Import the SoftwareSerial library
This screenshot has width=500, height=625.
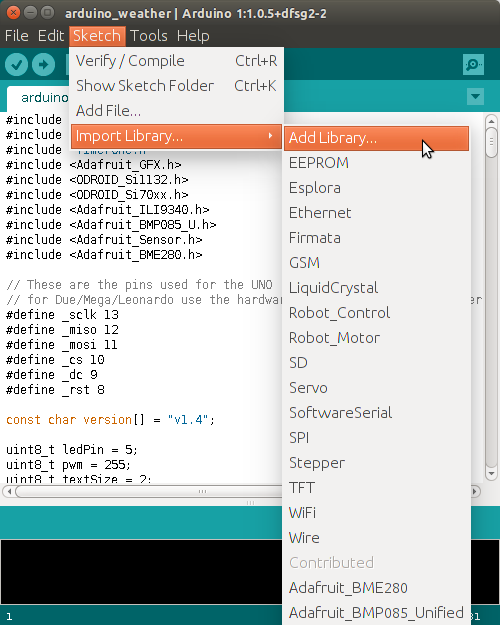point(376,413)
